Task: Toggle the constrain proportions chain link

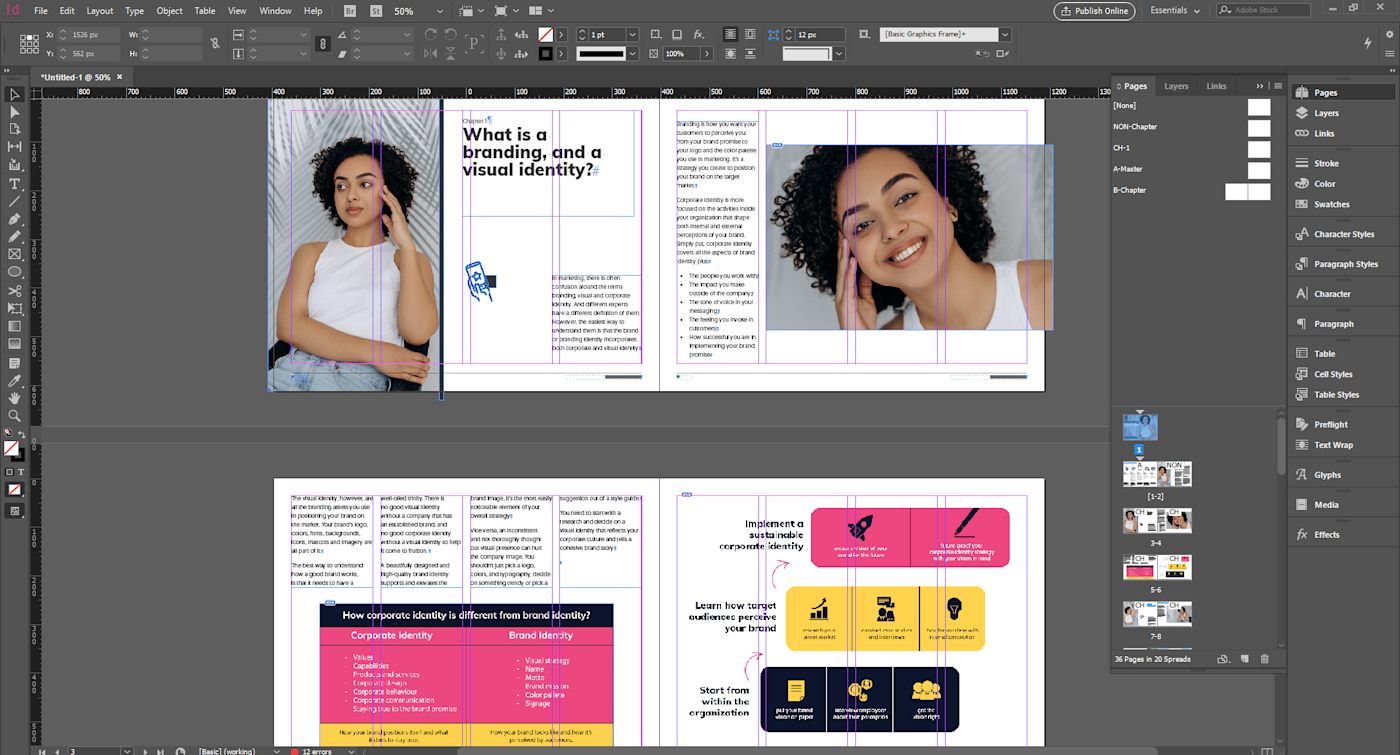Action: [x=216, y=44]
